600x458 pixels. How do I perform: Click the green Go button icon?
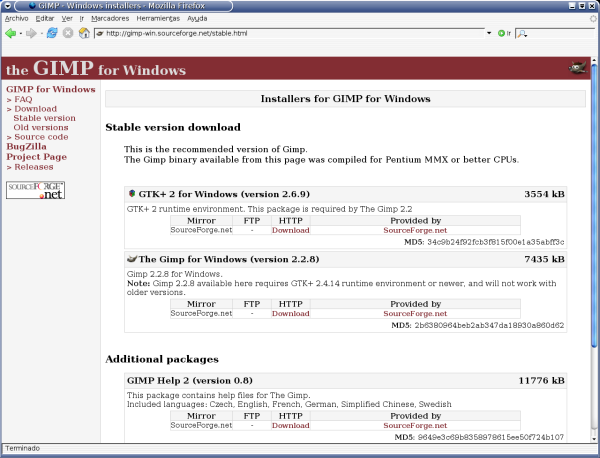point(502,33)
